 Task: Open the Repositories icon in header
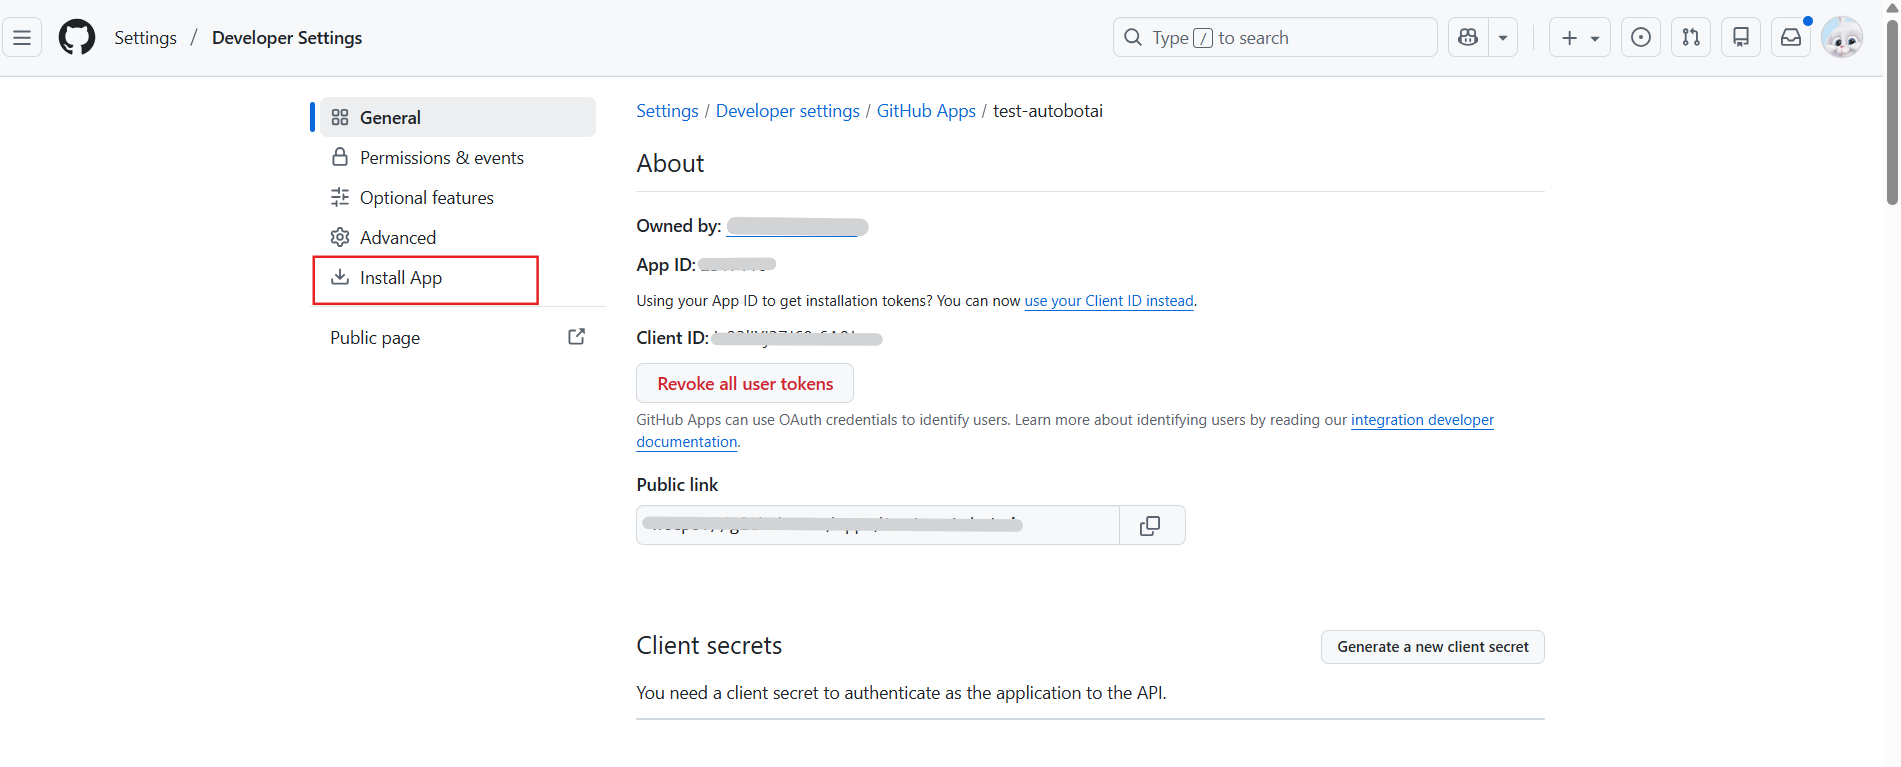click(1741, 38)
